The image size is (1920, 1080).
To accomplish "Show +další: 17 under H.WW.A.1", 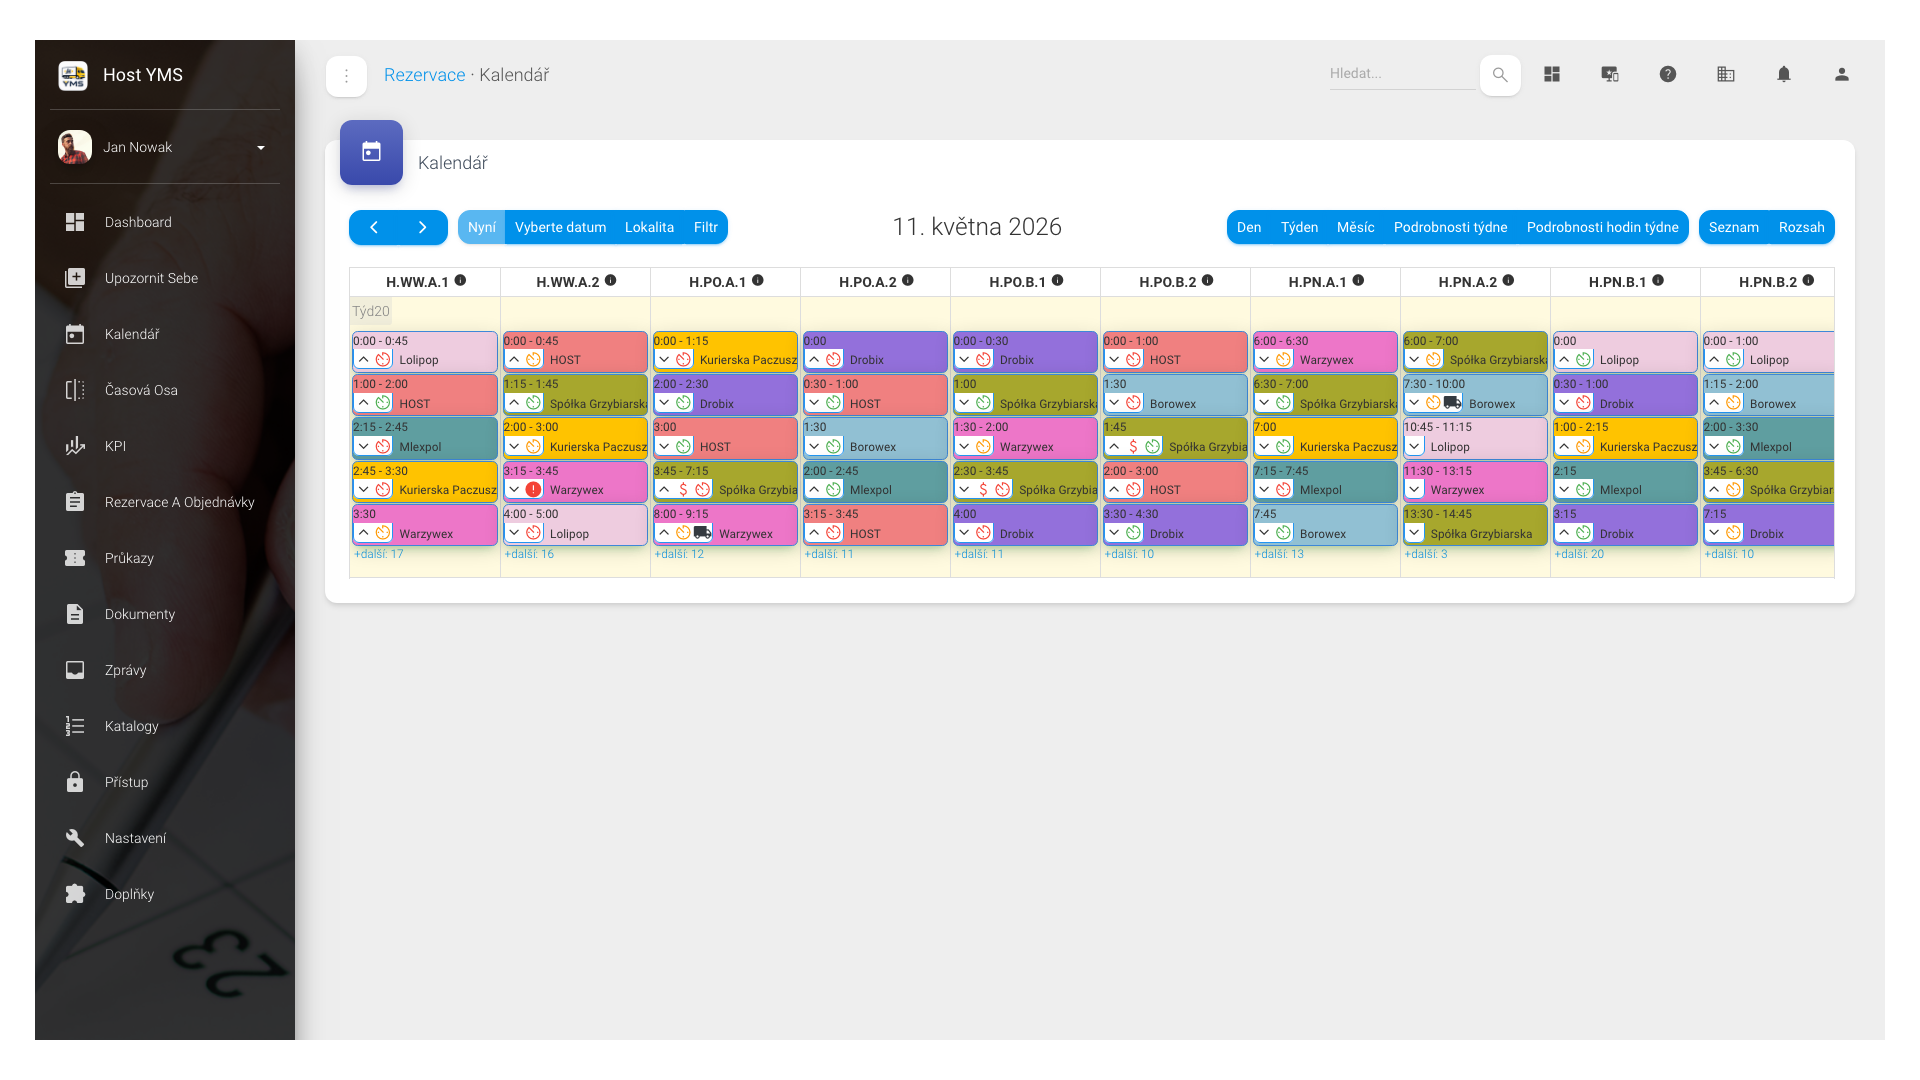I will tap(379, 554).
